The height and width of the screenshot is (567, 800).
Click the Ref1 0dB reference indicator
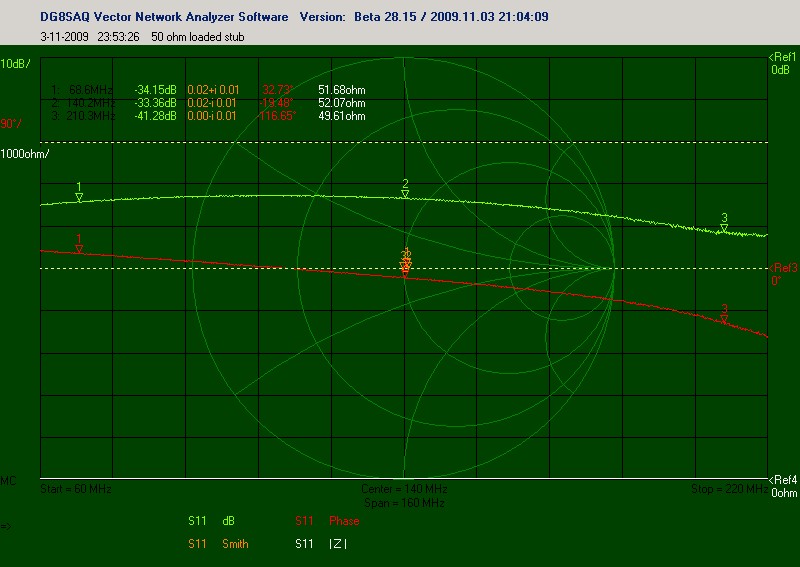pos(783,63)
